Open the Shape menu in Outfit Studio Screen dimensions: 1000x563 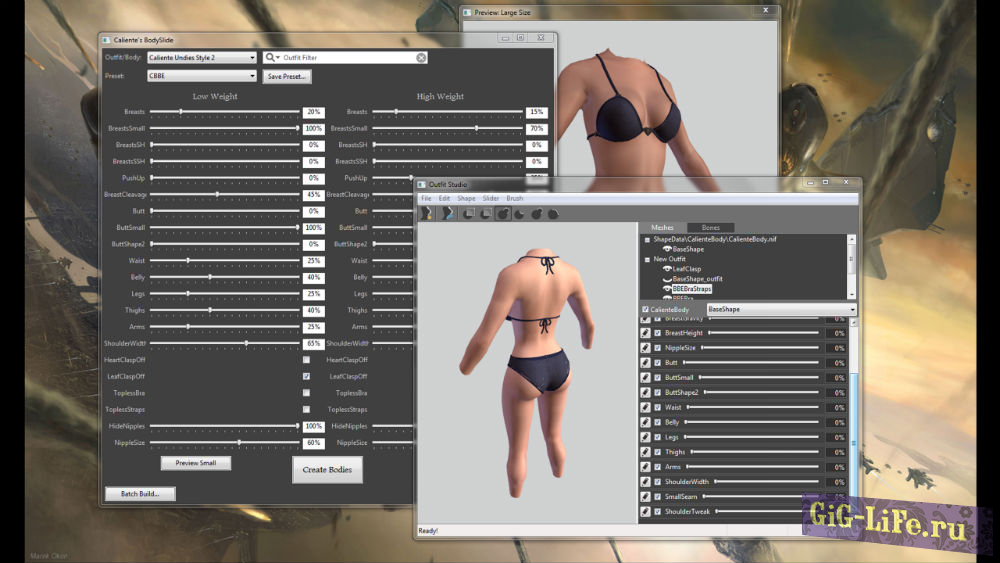click(x=466, y=198)
